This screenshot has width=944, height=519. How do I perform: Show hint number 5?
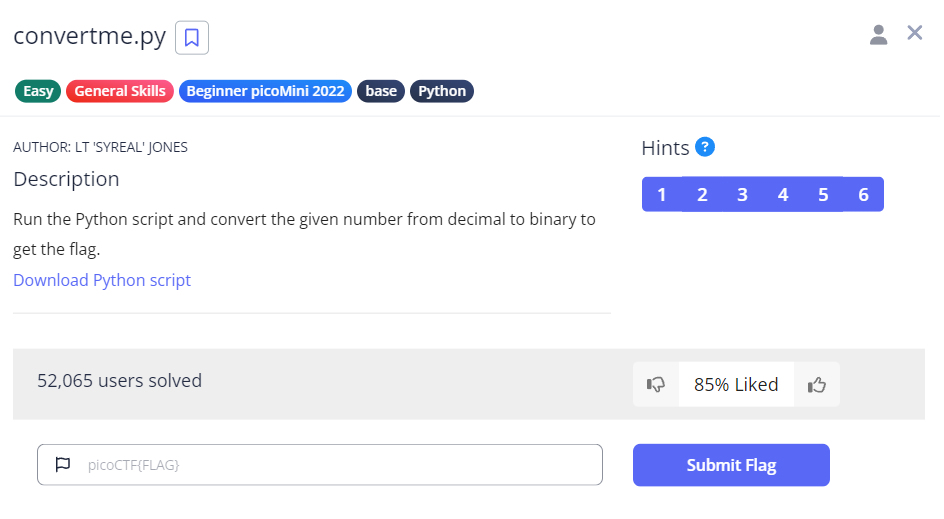pyautogui.click(x=823, y=194)
